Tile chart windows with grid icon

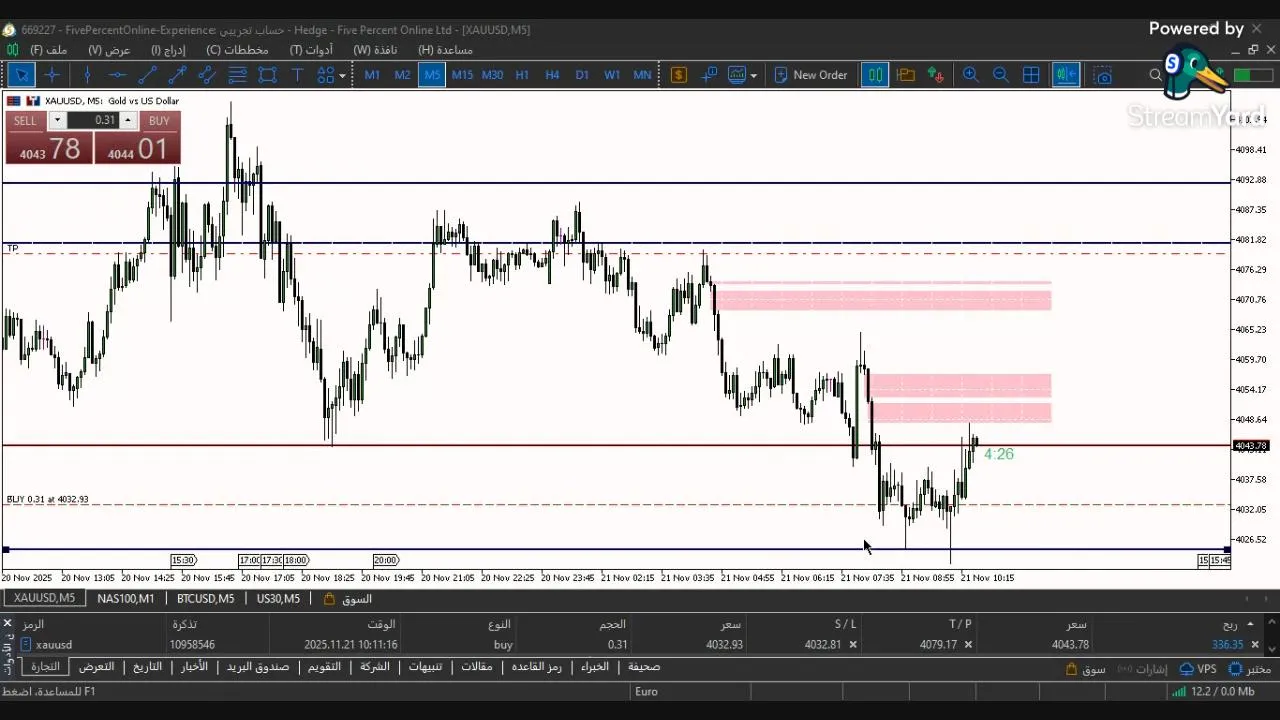click(1032, 75)
